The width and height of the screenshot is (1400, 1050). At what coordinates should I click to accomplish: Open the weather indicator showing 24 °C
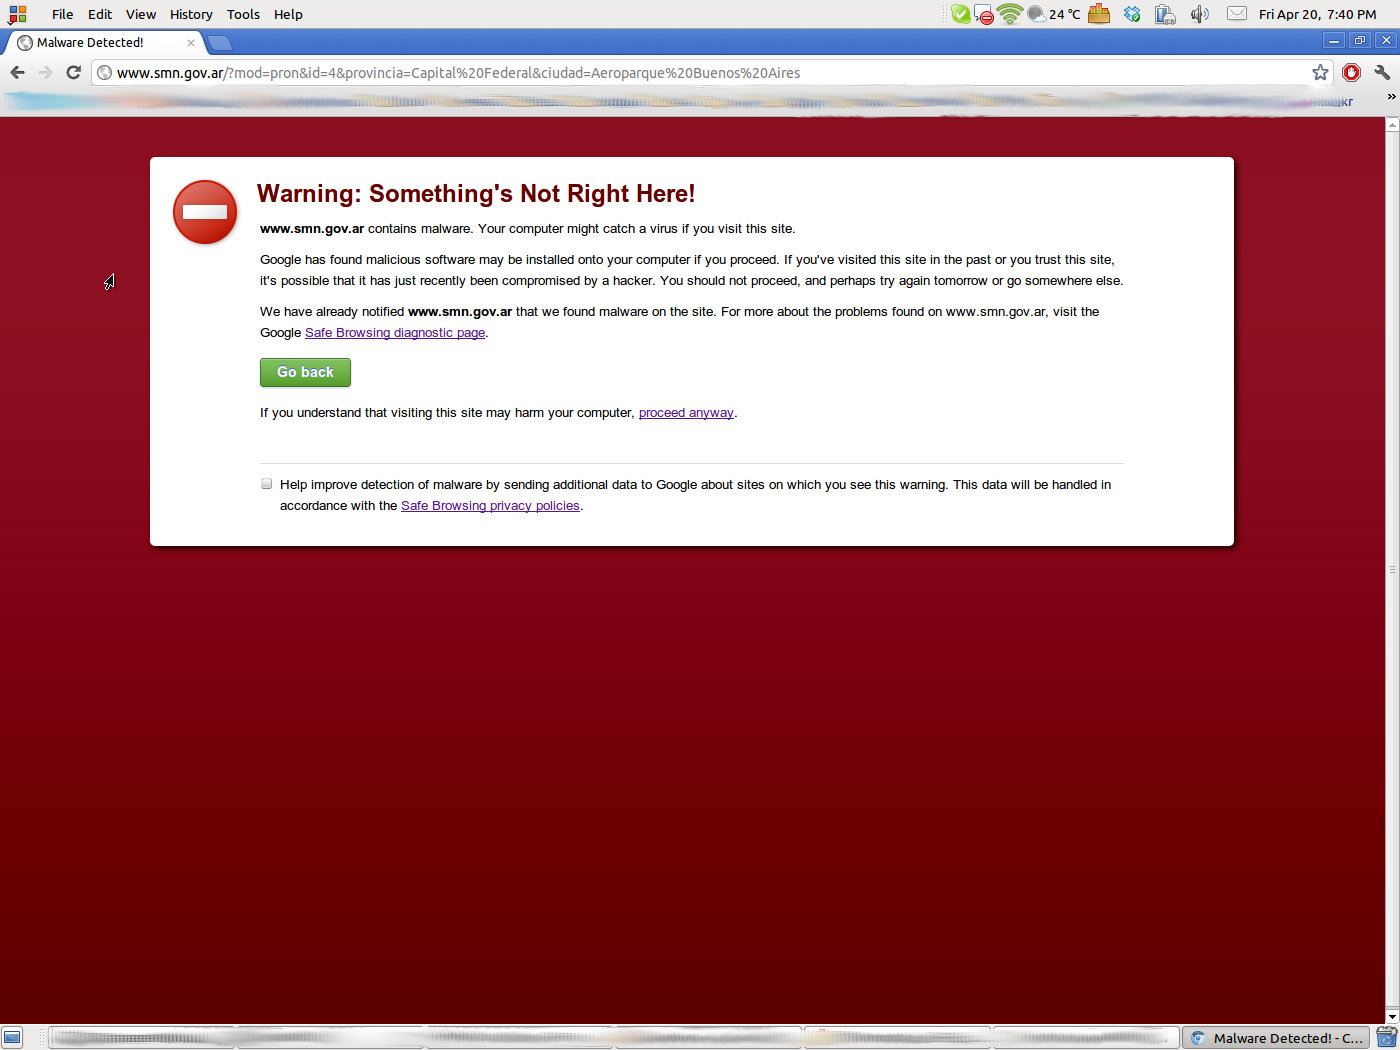(x=1054, y=14)
